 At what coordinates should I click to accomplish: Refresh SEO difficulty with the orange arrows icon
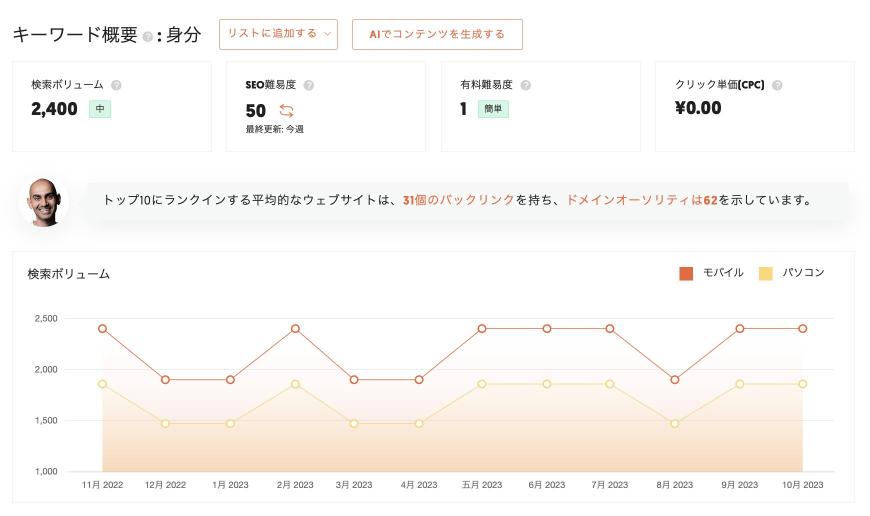286,110
